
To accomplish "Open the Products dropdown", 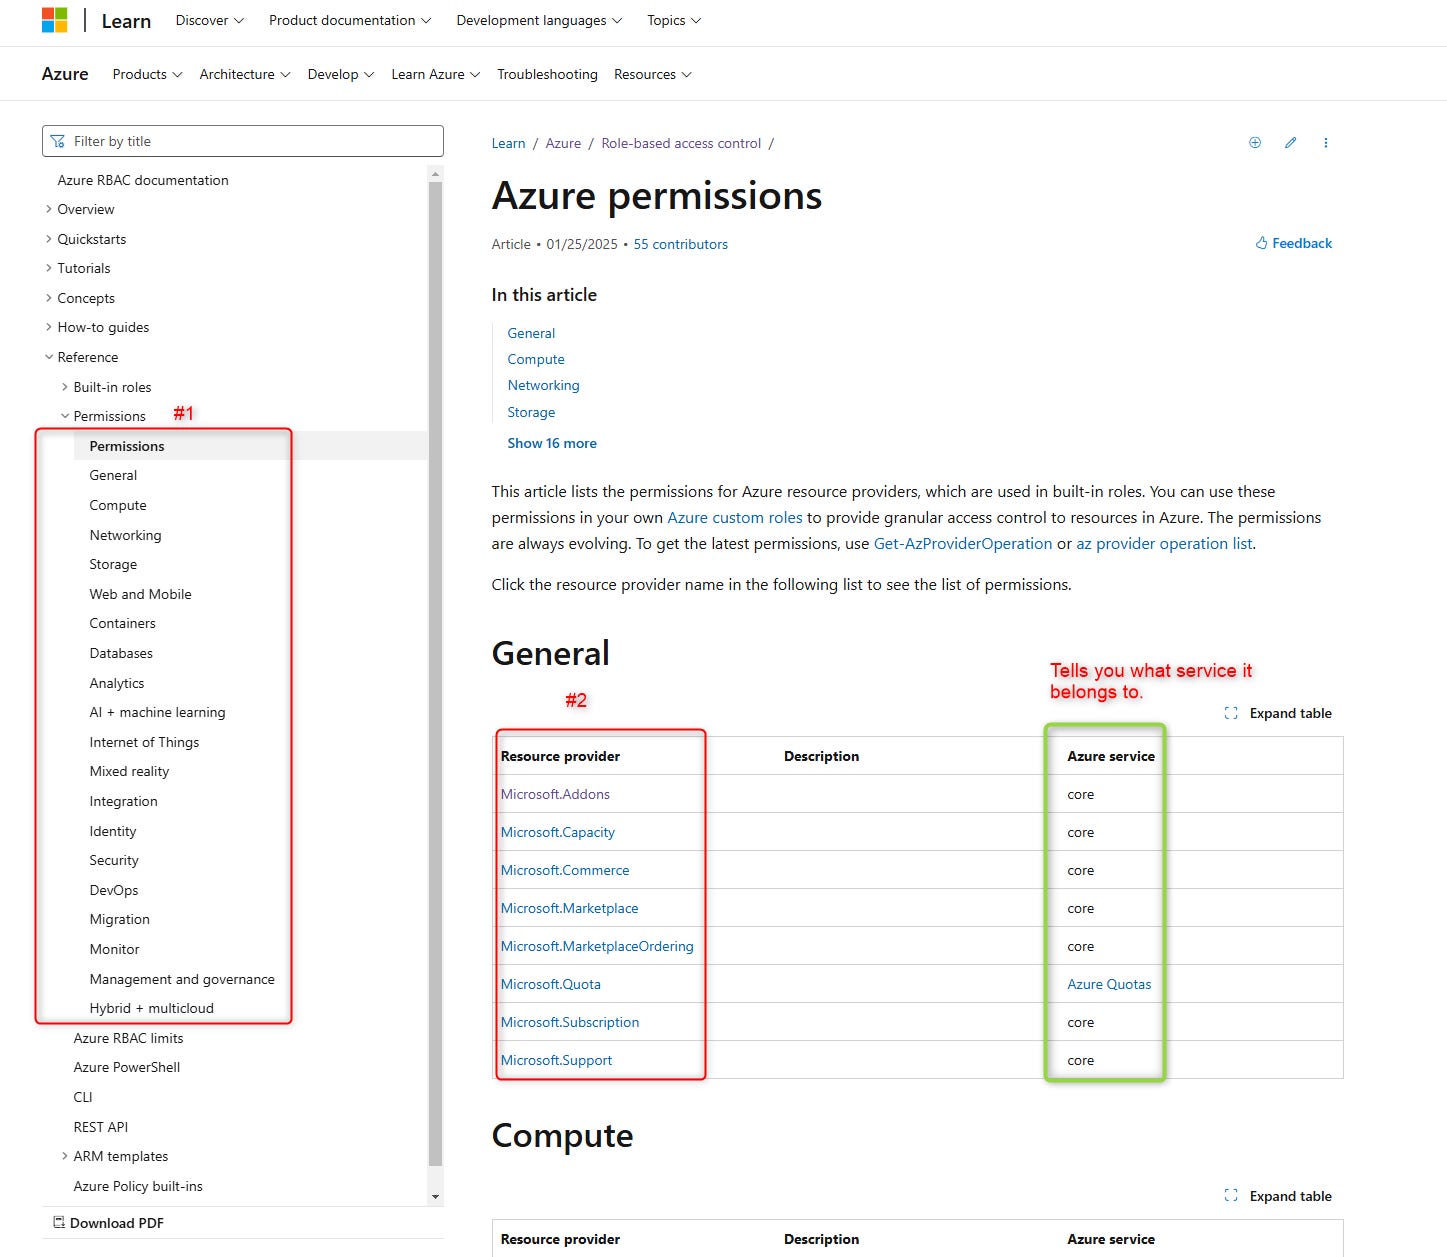I will click(x=146, y=74).
